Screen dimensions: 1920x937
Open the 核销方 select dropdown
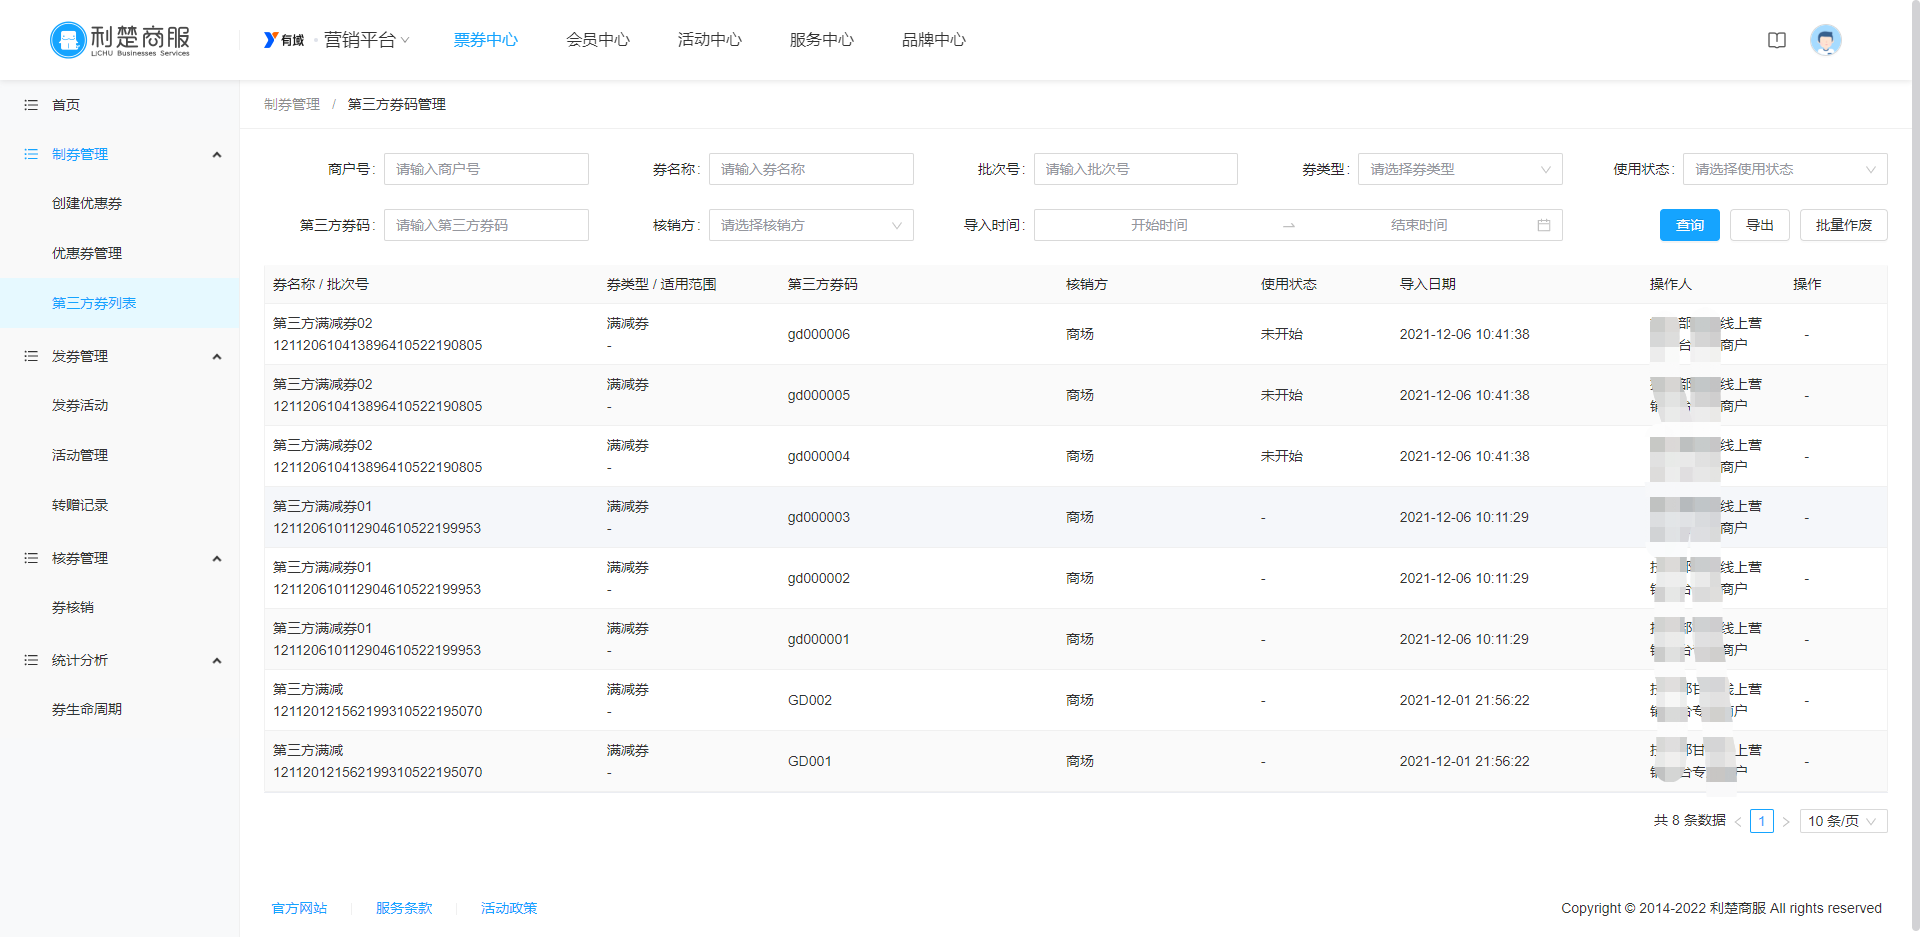coord(811,225)
